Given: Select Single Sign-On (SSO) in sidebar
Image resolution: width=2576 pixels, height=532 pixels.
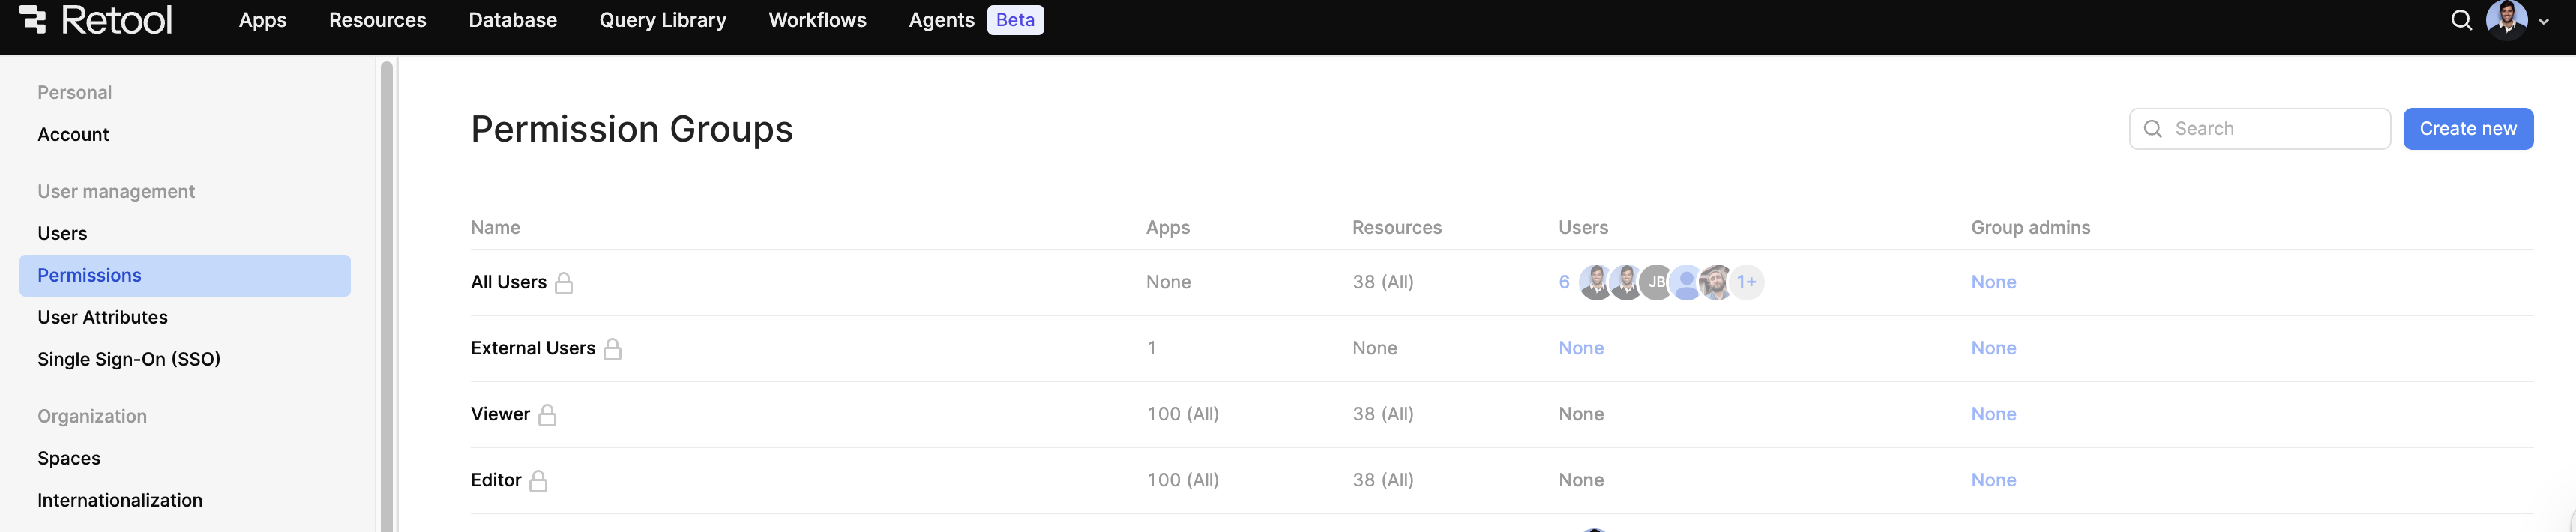Looking at the screenshot, I should (x=129, y=359).
